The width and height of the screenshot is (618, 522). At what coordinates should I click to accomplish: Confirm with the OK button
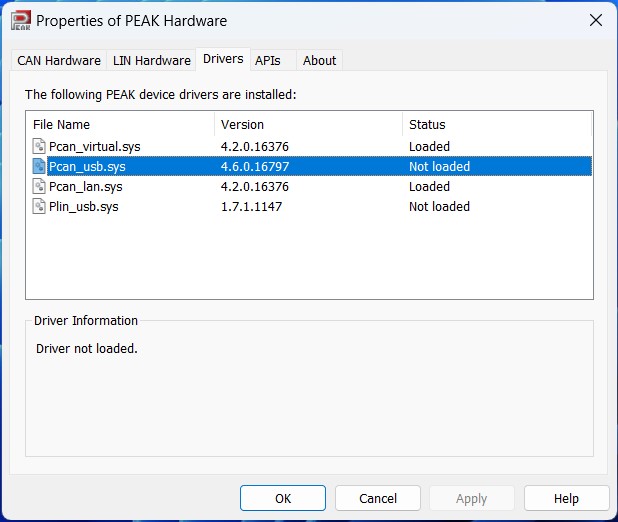point(283,498)
